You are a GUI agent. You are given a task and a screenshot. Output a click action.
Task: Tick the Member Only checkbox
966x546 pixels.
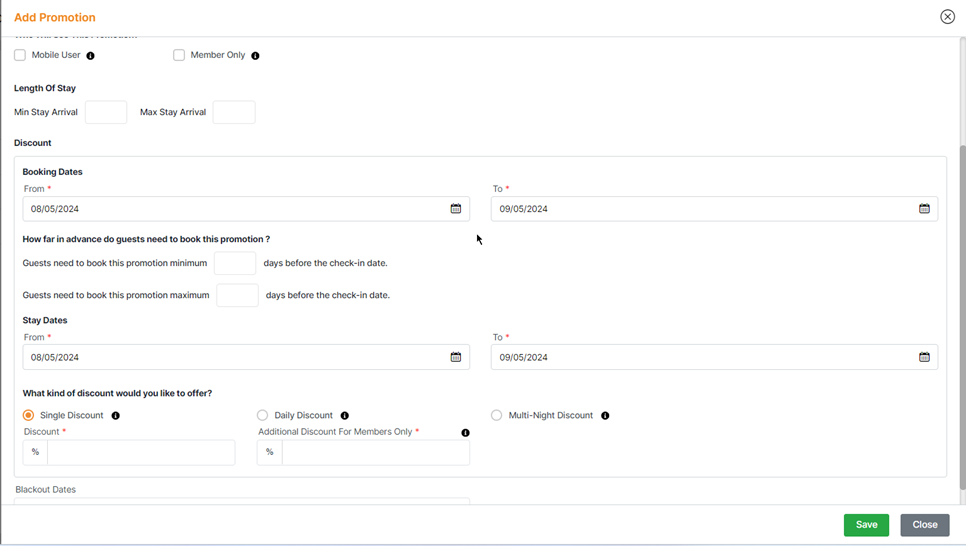click(179, 55)
